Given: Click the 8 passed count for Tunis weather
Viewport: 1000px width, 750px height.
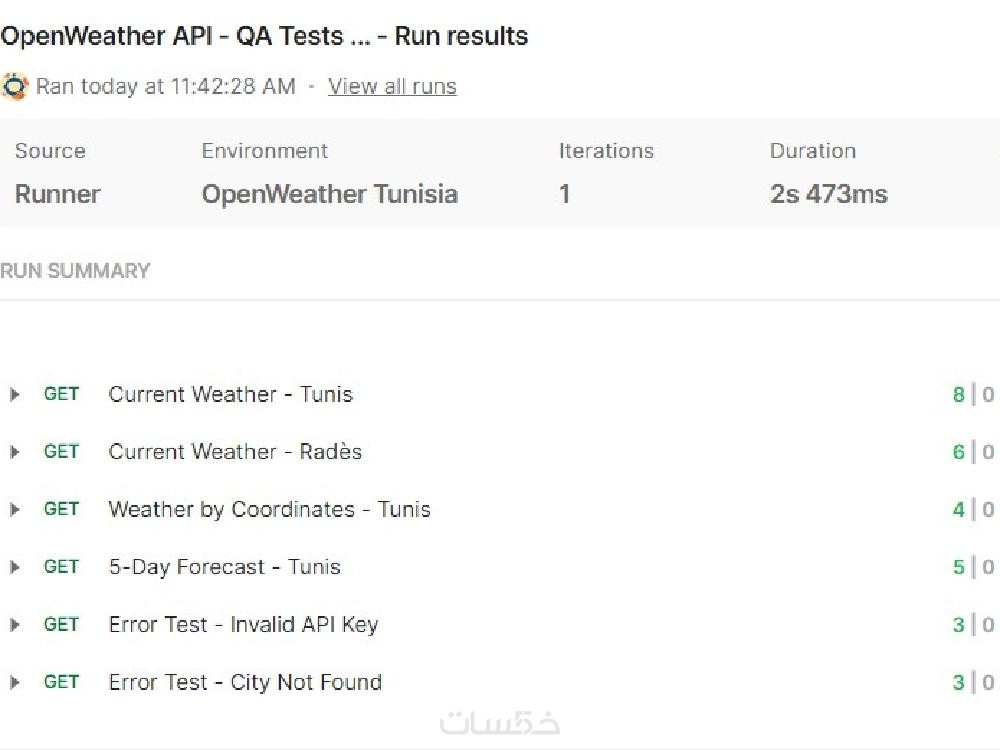Looking at the screenshot, I should [x=958, y=395].
